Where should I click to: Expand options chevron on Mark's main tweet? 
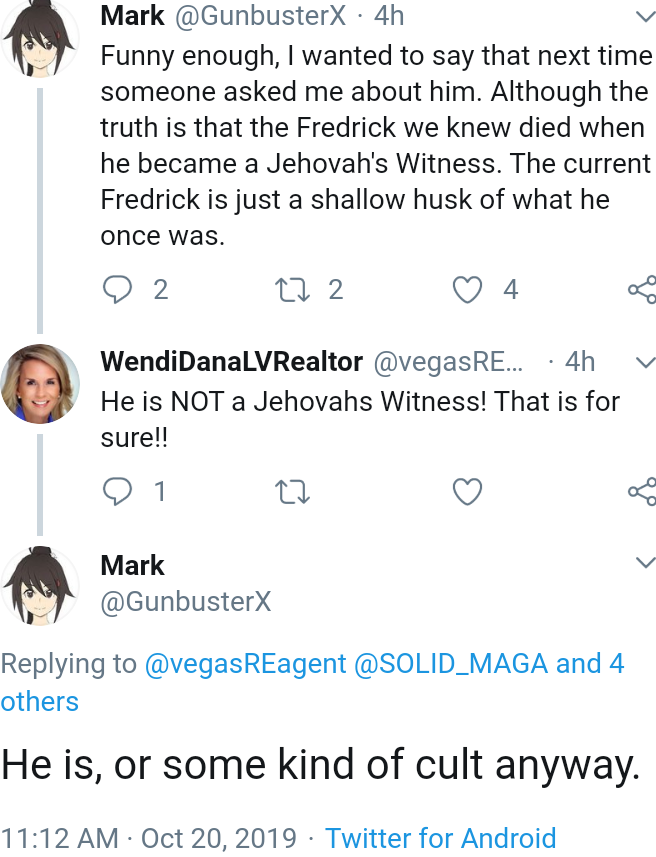pos(646,562)
